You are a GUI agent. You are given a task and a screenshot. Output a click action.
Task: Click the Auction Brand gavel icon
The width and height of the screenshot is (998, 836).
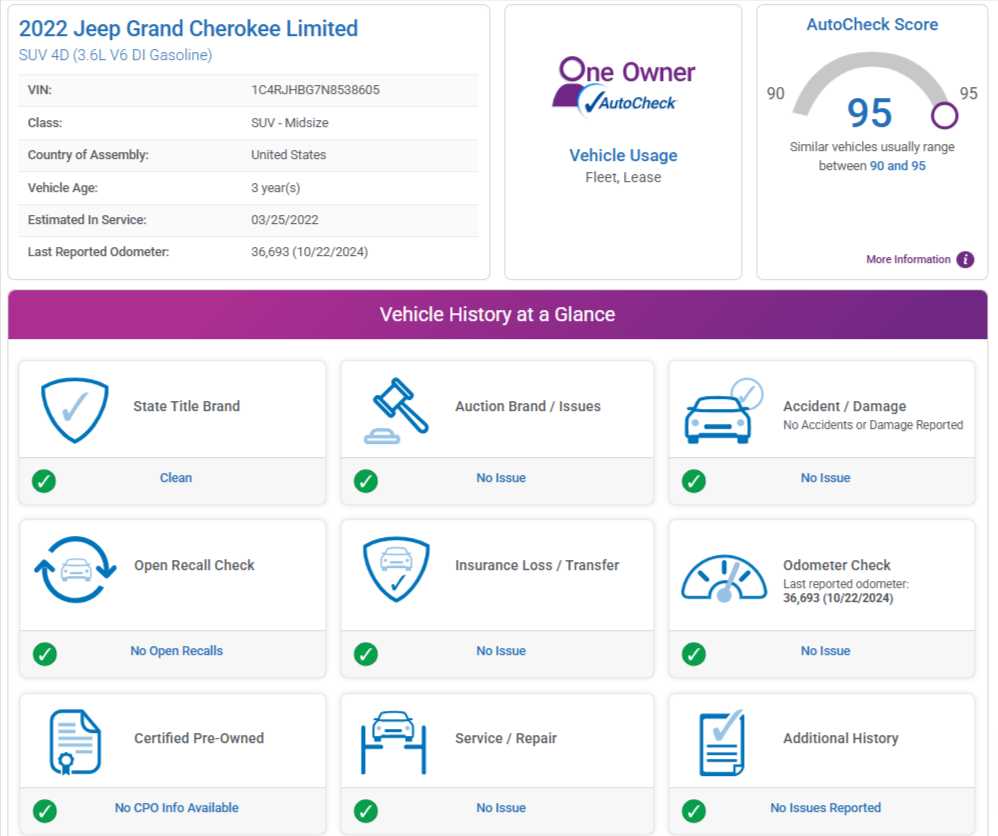pos(396,411)
